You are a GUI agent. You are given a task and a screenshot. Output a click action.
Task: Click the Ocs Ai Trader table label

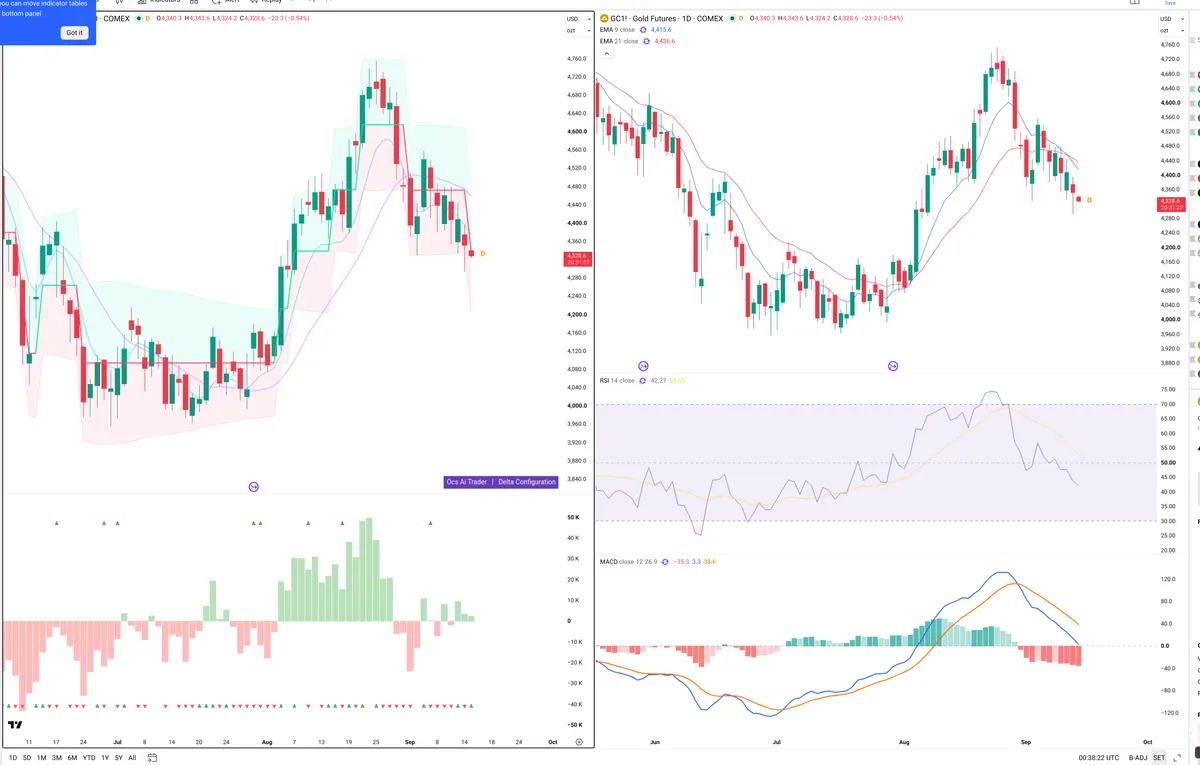pyautogui.click(x=467, y=482)
